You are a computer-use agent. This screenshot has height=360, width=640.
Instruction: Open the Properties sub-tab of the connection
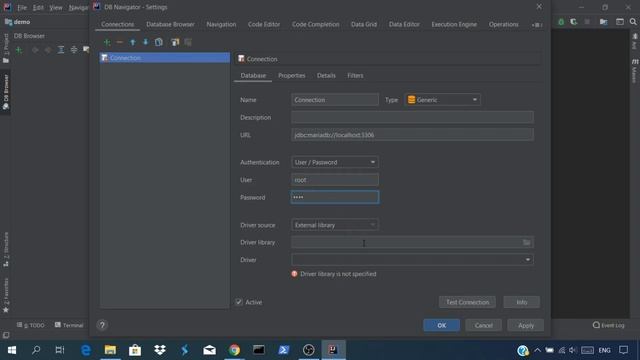point(291,76)
